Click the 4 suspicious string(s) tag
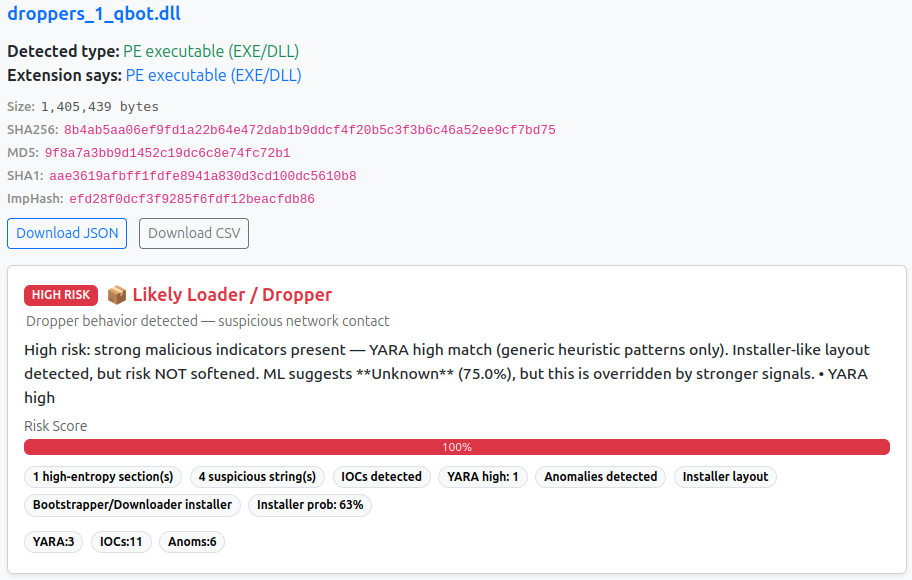 257,476
